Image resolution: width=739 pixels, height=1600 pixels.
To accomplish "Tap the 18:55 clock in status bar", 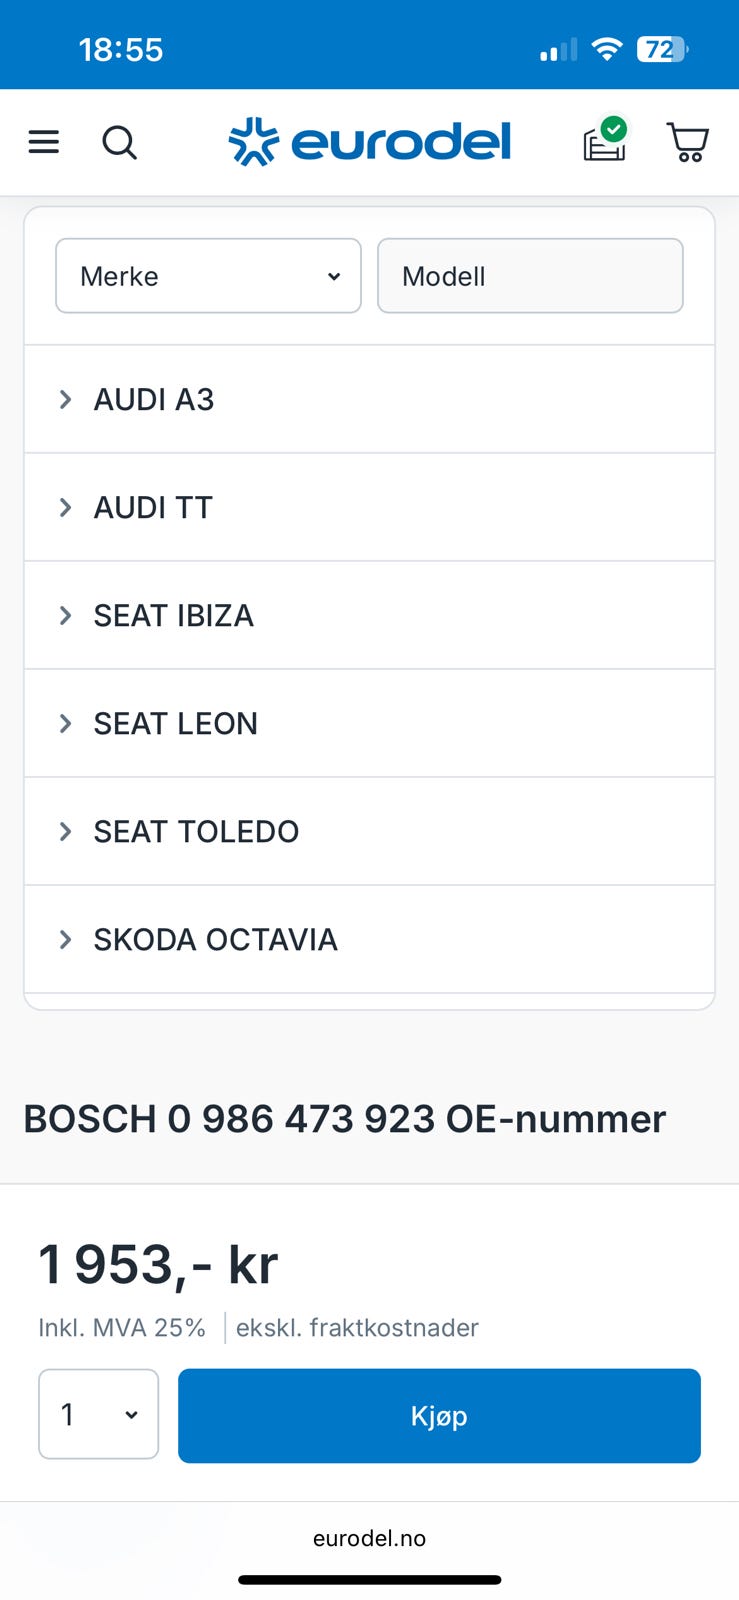I will click(x=120, y=49).
